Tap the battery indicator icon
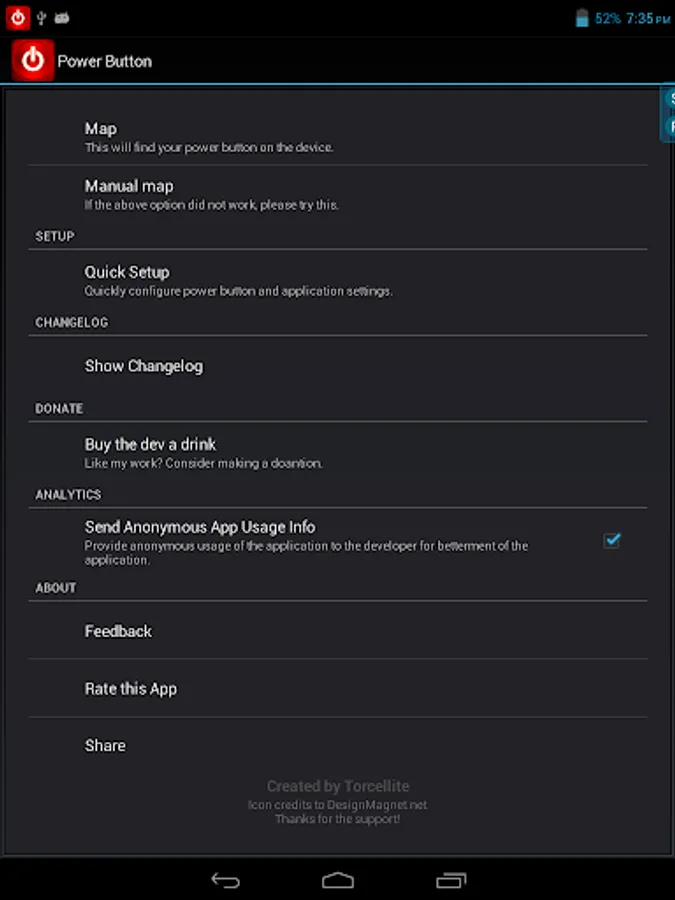This screenshot has height=900, width=675. click(x=582, y=18)
